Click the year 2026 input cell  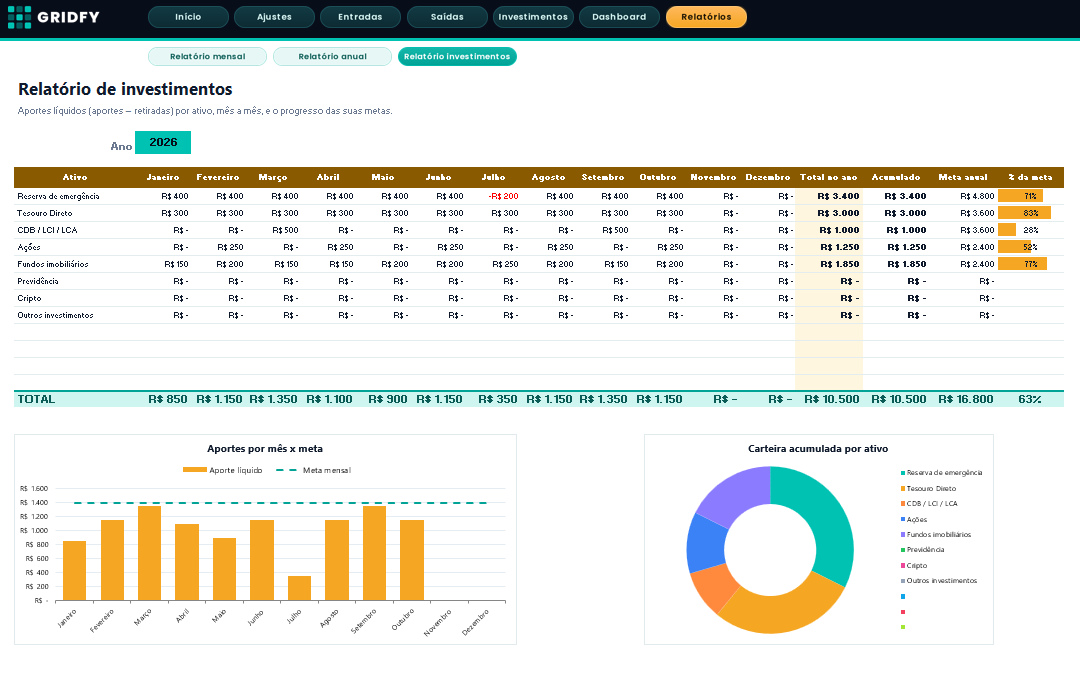point(163,143)
